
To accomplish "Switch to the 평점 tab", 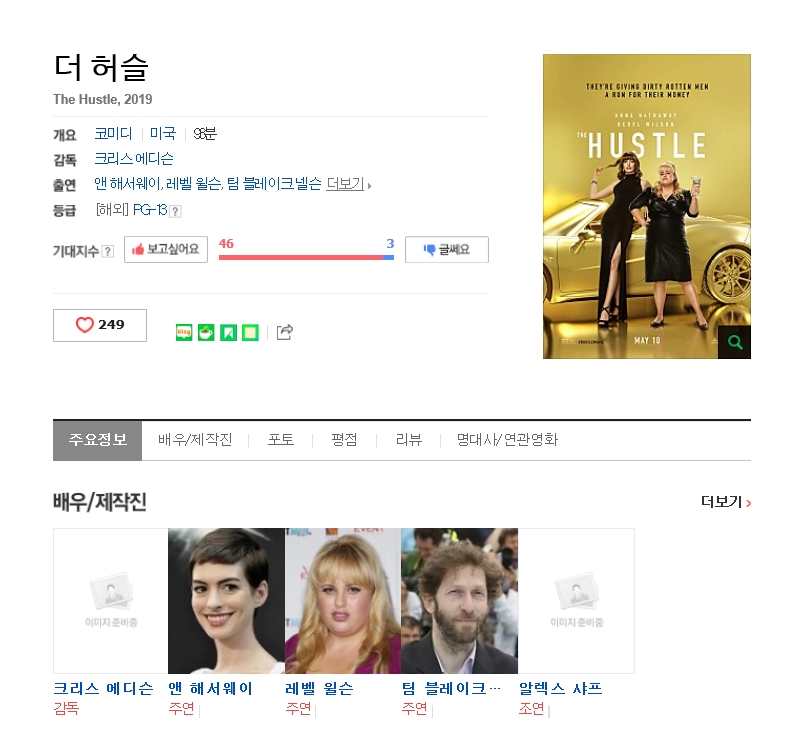I will pos(344,440).
